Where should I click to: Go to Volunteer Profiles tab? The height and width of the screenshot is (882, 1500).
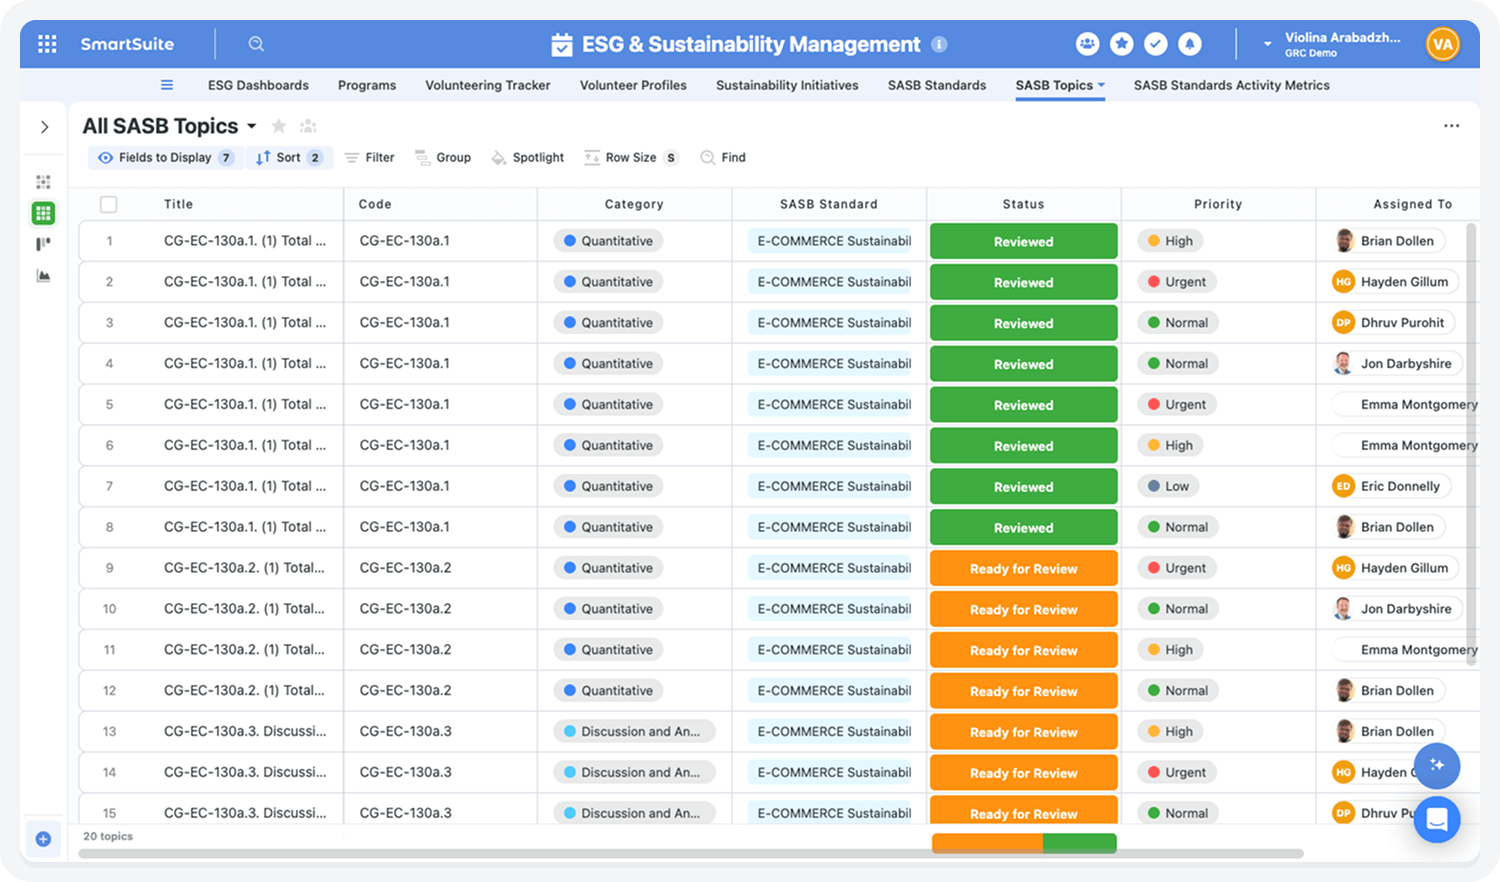[x=633, y=85]
